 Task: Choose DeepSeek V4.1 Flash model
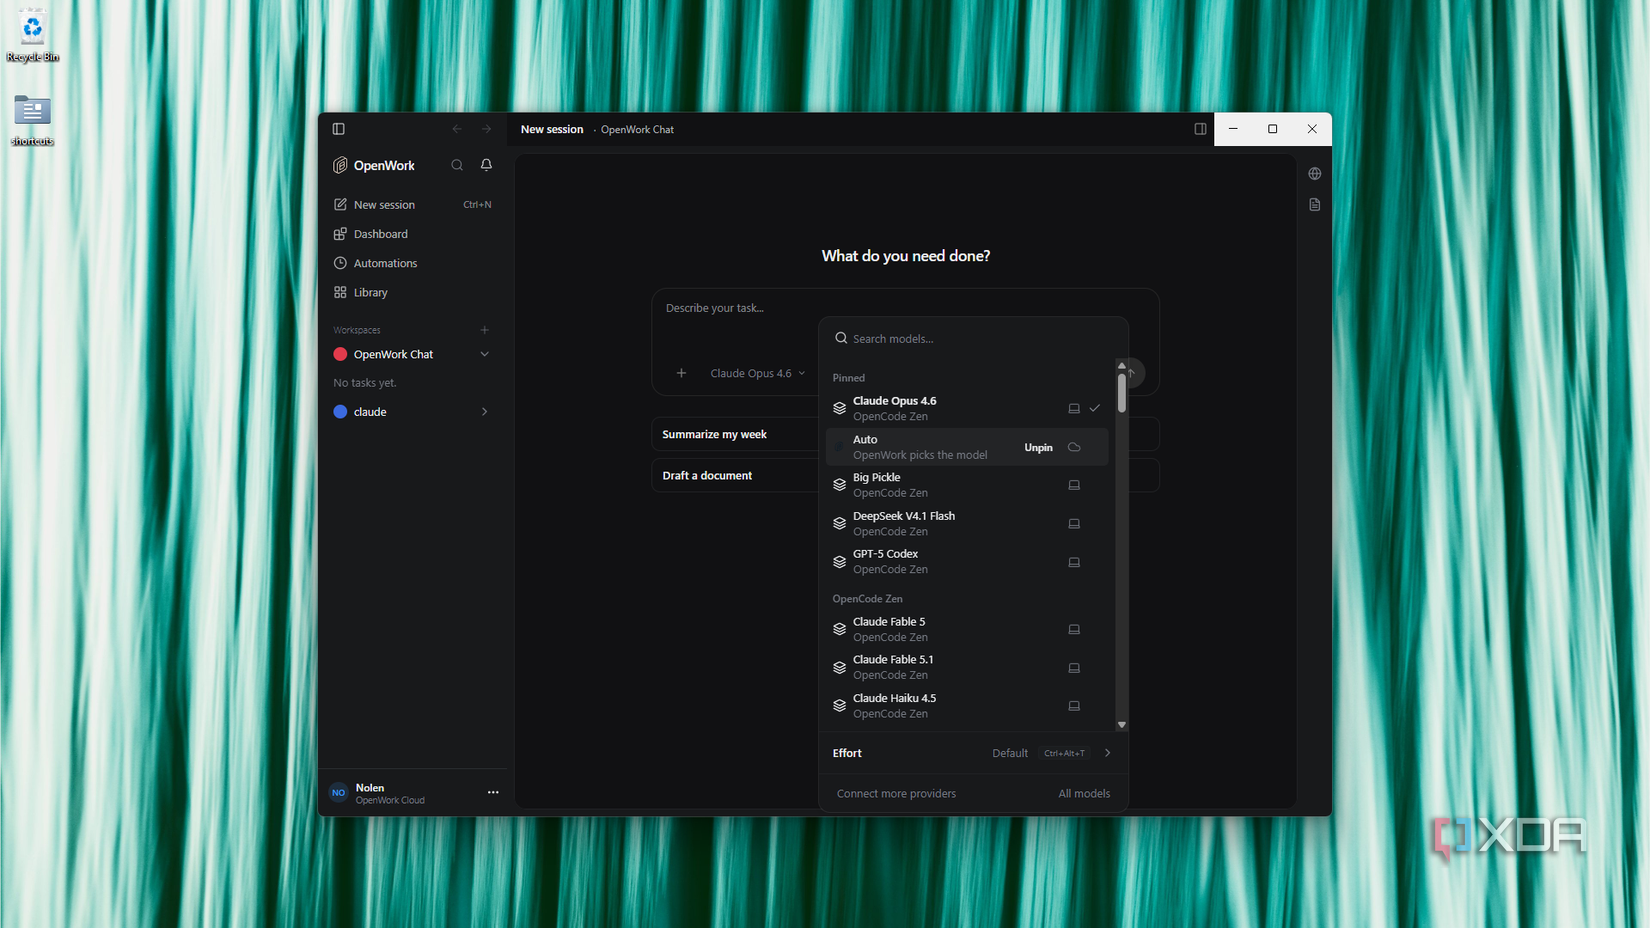(967, 524)
